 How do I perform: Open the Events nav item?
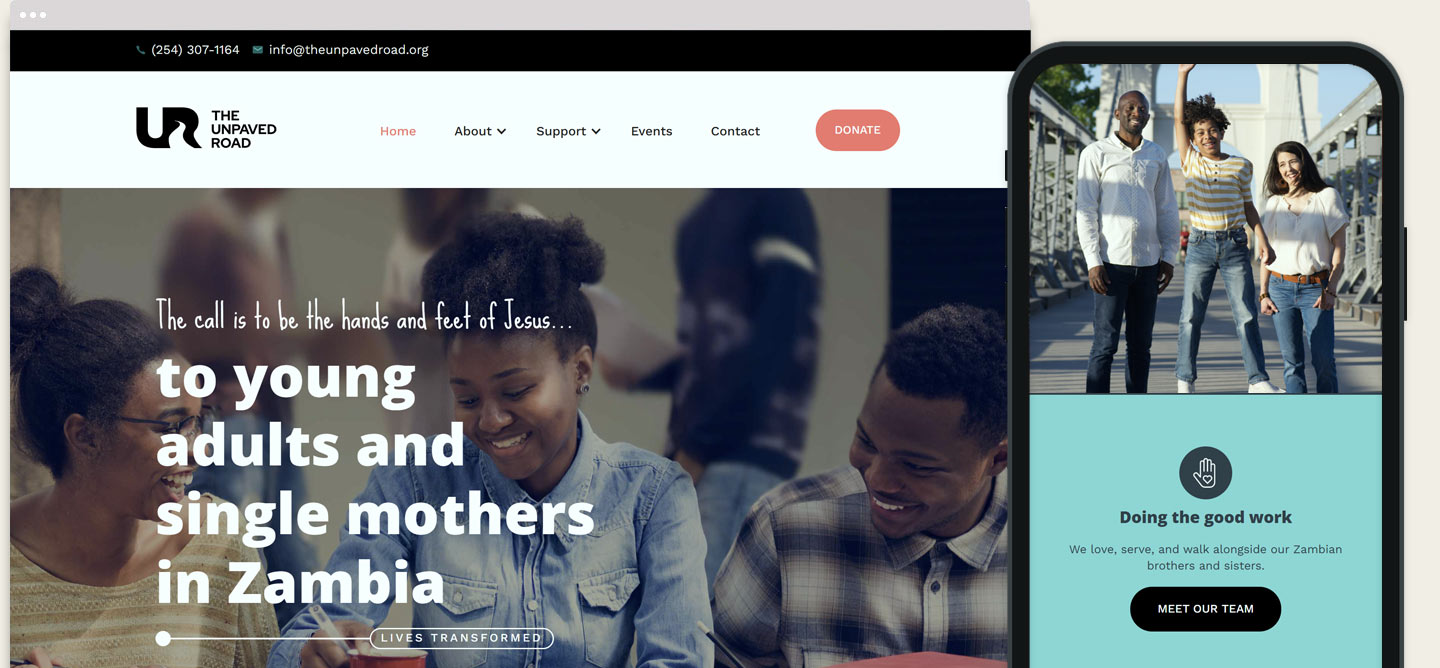651,131
